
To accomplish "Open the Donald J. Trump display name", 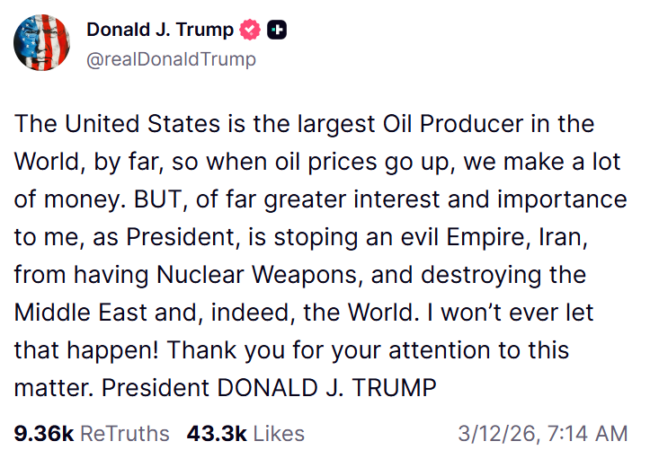I will coord(158,30).
